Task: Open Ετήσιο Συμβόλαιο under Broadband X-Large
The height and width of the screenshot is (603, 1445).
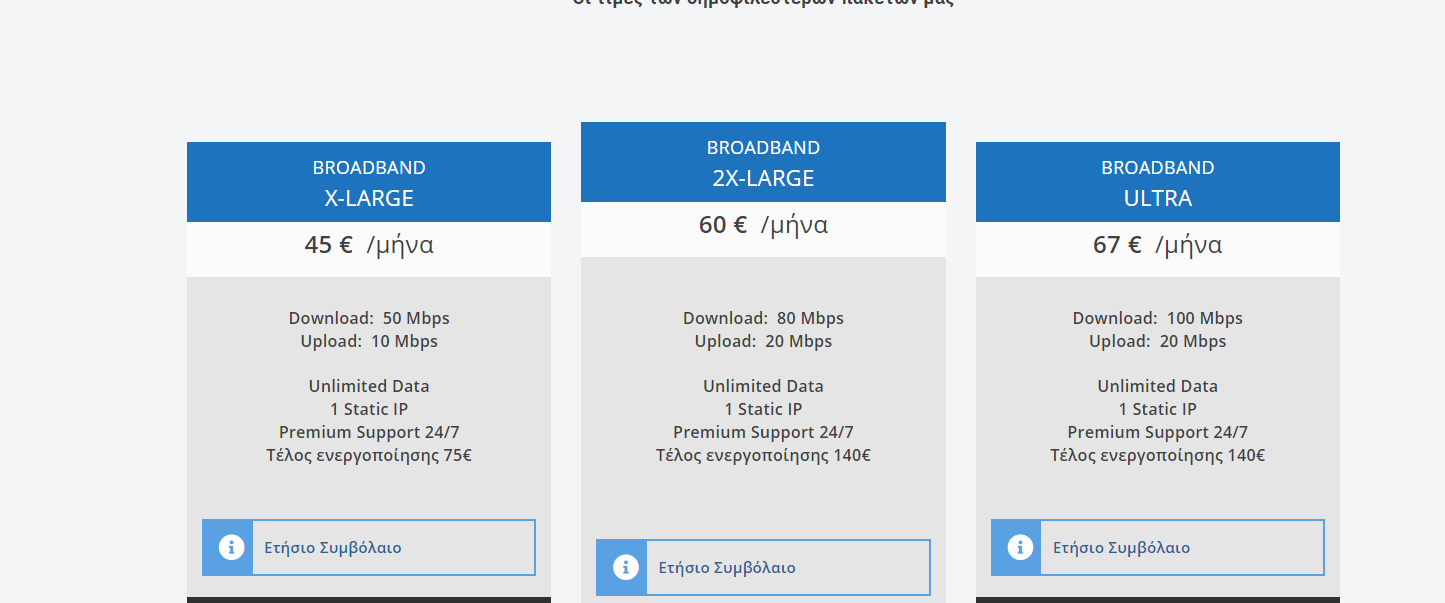Action: click(369, 547)
